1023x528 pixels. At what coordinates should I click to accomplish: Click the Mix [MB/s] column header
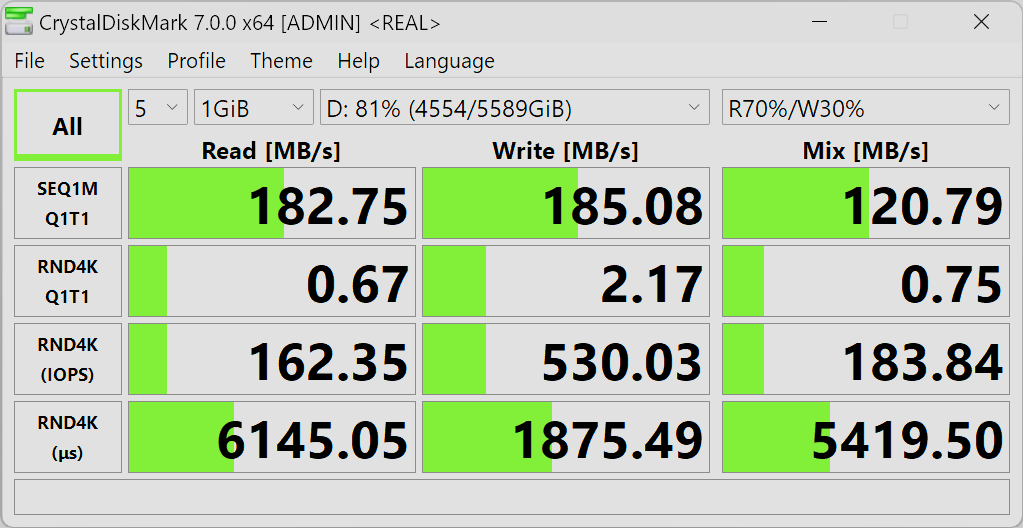pos(865,151)
